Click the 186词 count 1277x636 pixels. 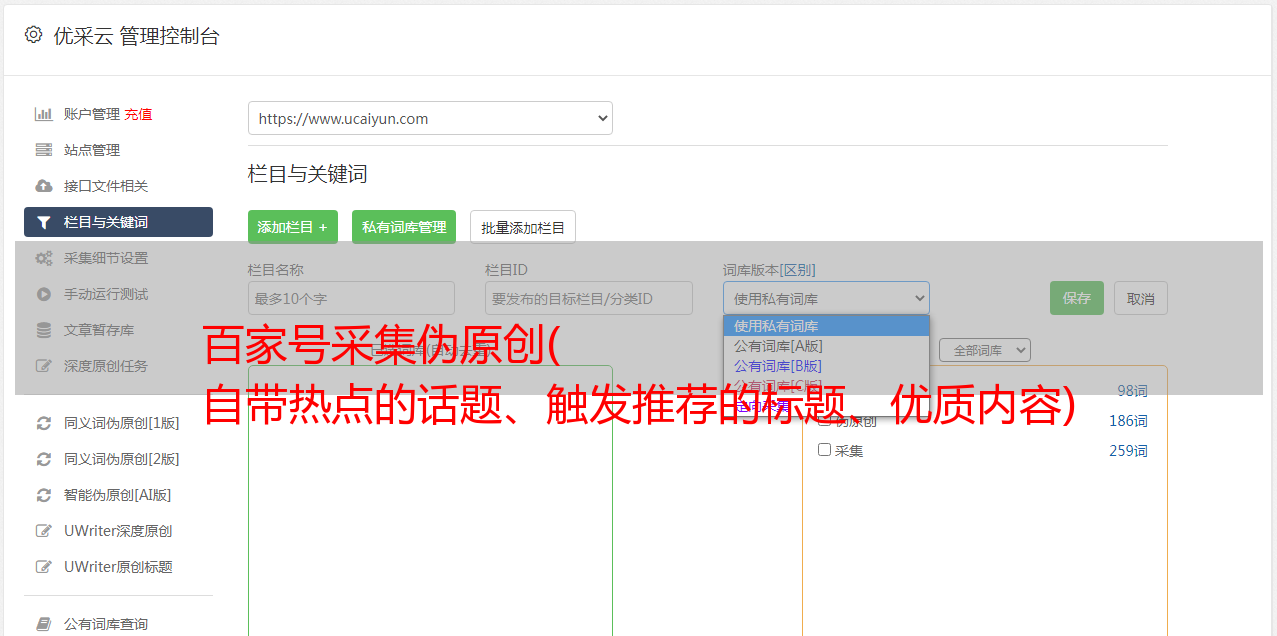[x=1128, y=421]
